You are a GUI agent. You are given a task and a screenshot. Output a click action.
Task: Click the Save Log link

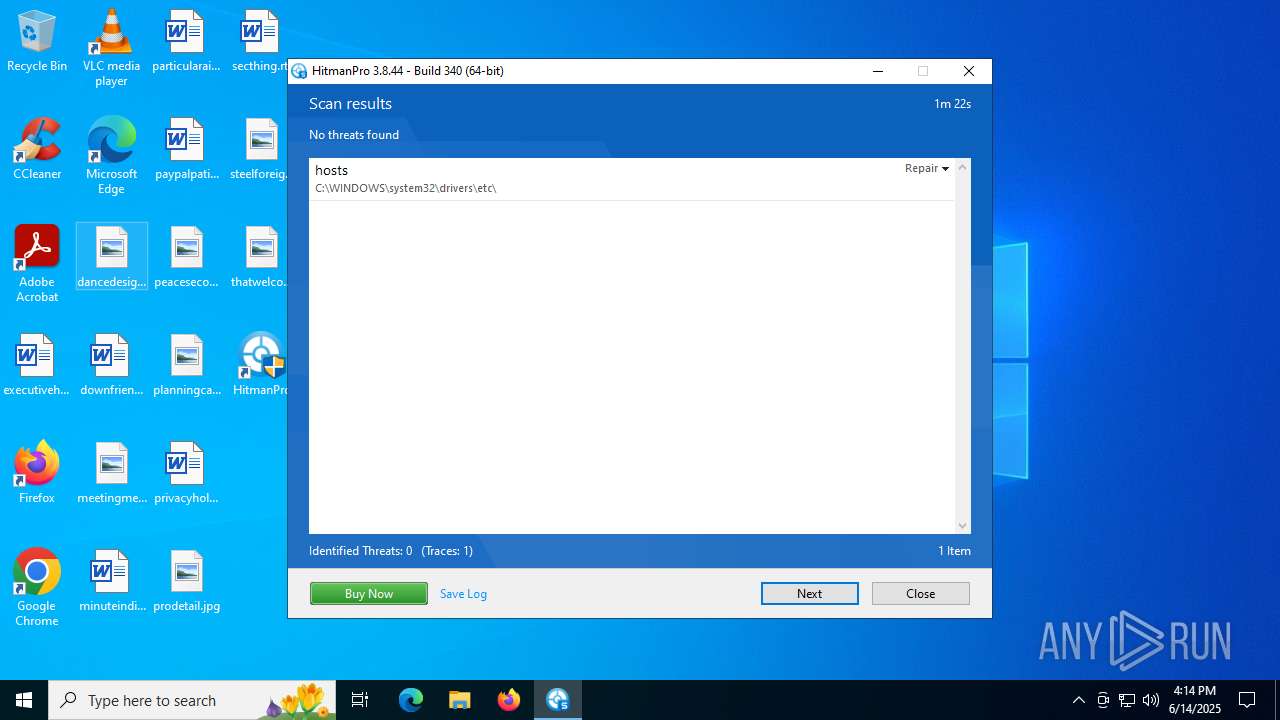coord(463,594)
